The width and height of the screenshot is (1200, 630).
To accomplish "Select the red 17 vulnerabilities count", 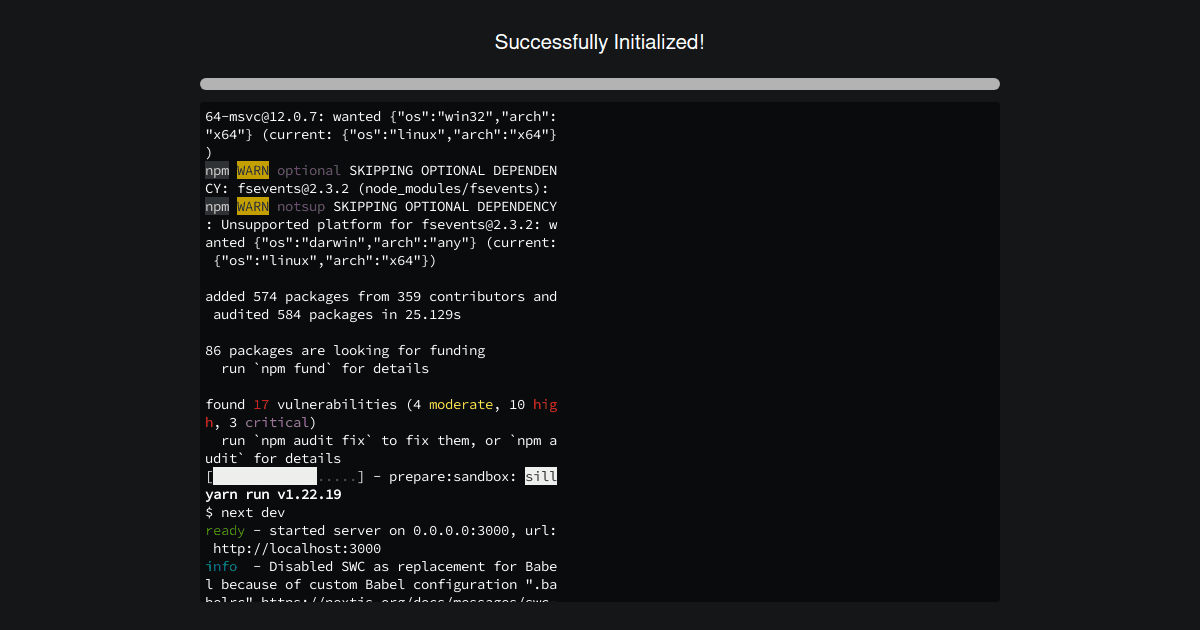I will (260, 404).
